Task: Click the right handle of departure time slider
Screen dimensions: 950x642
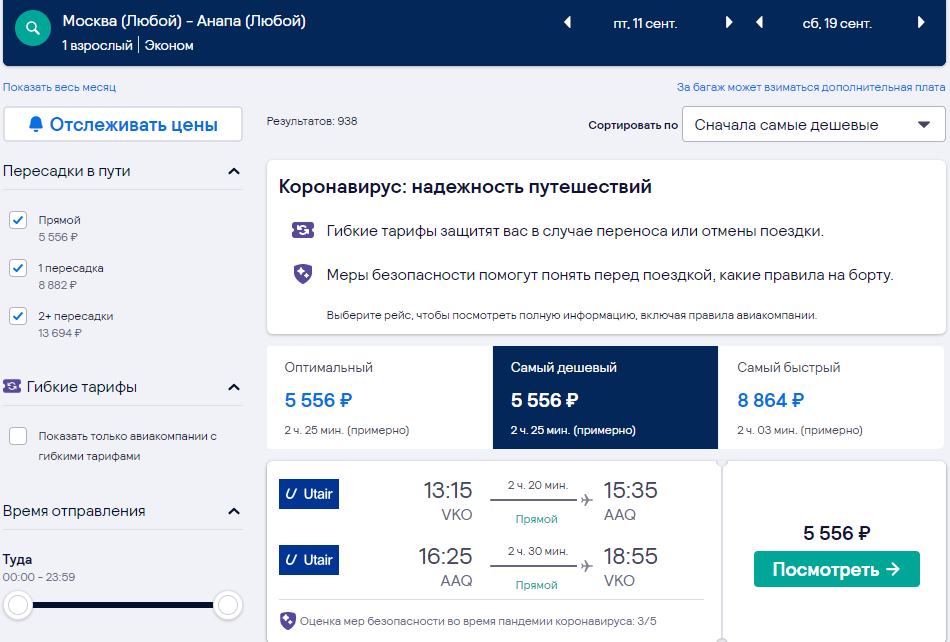Action: tap(228, 604)
